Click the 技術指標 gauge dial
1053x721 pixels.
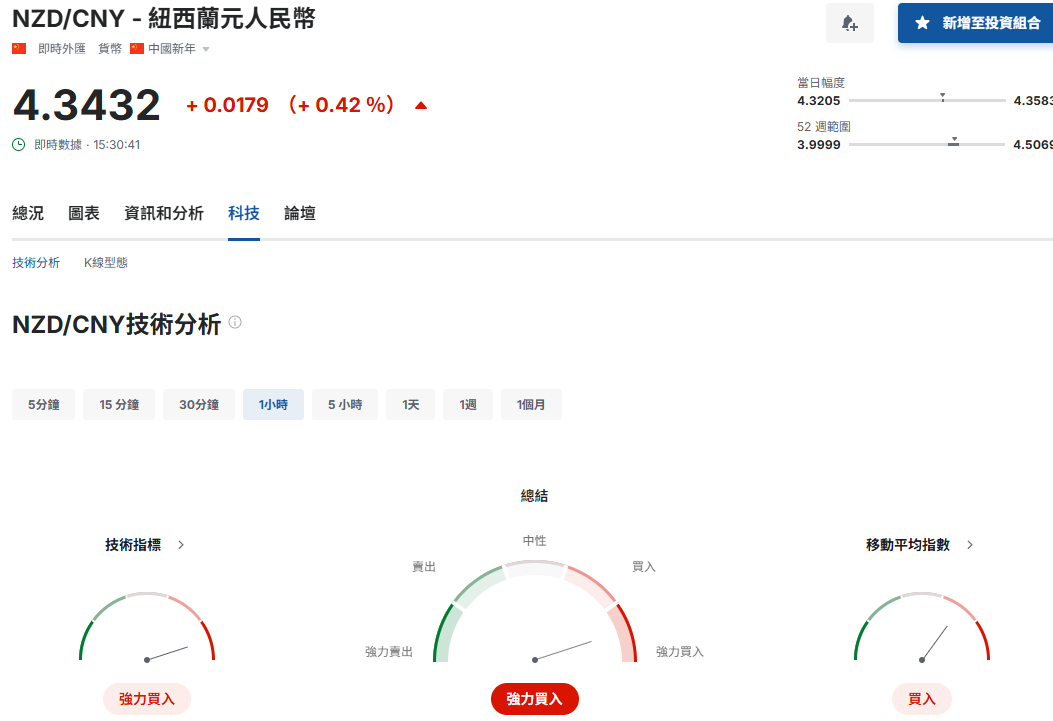tap(147, 628)
